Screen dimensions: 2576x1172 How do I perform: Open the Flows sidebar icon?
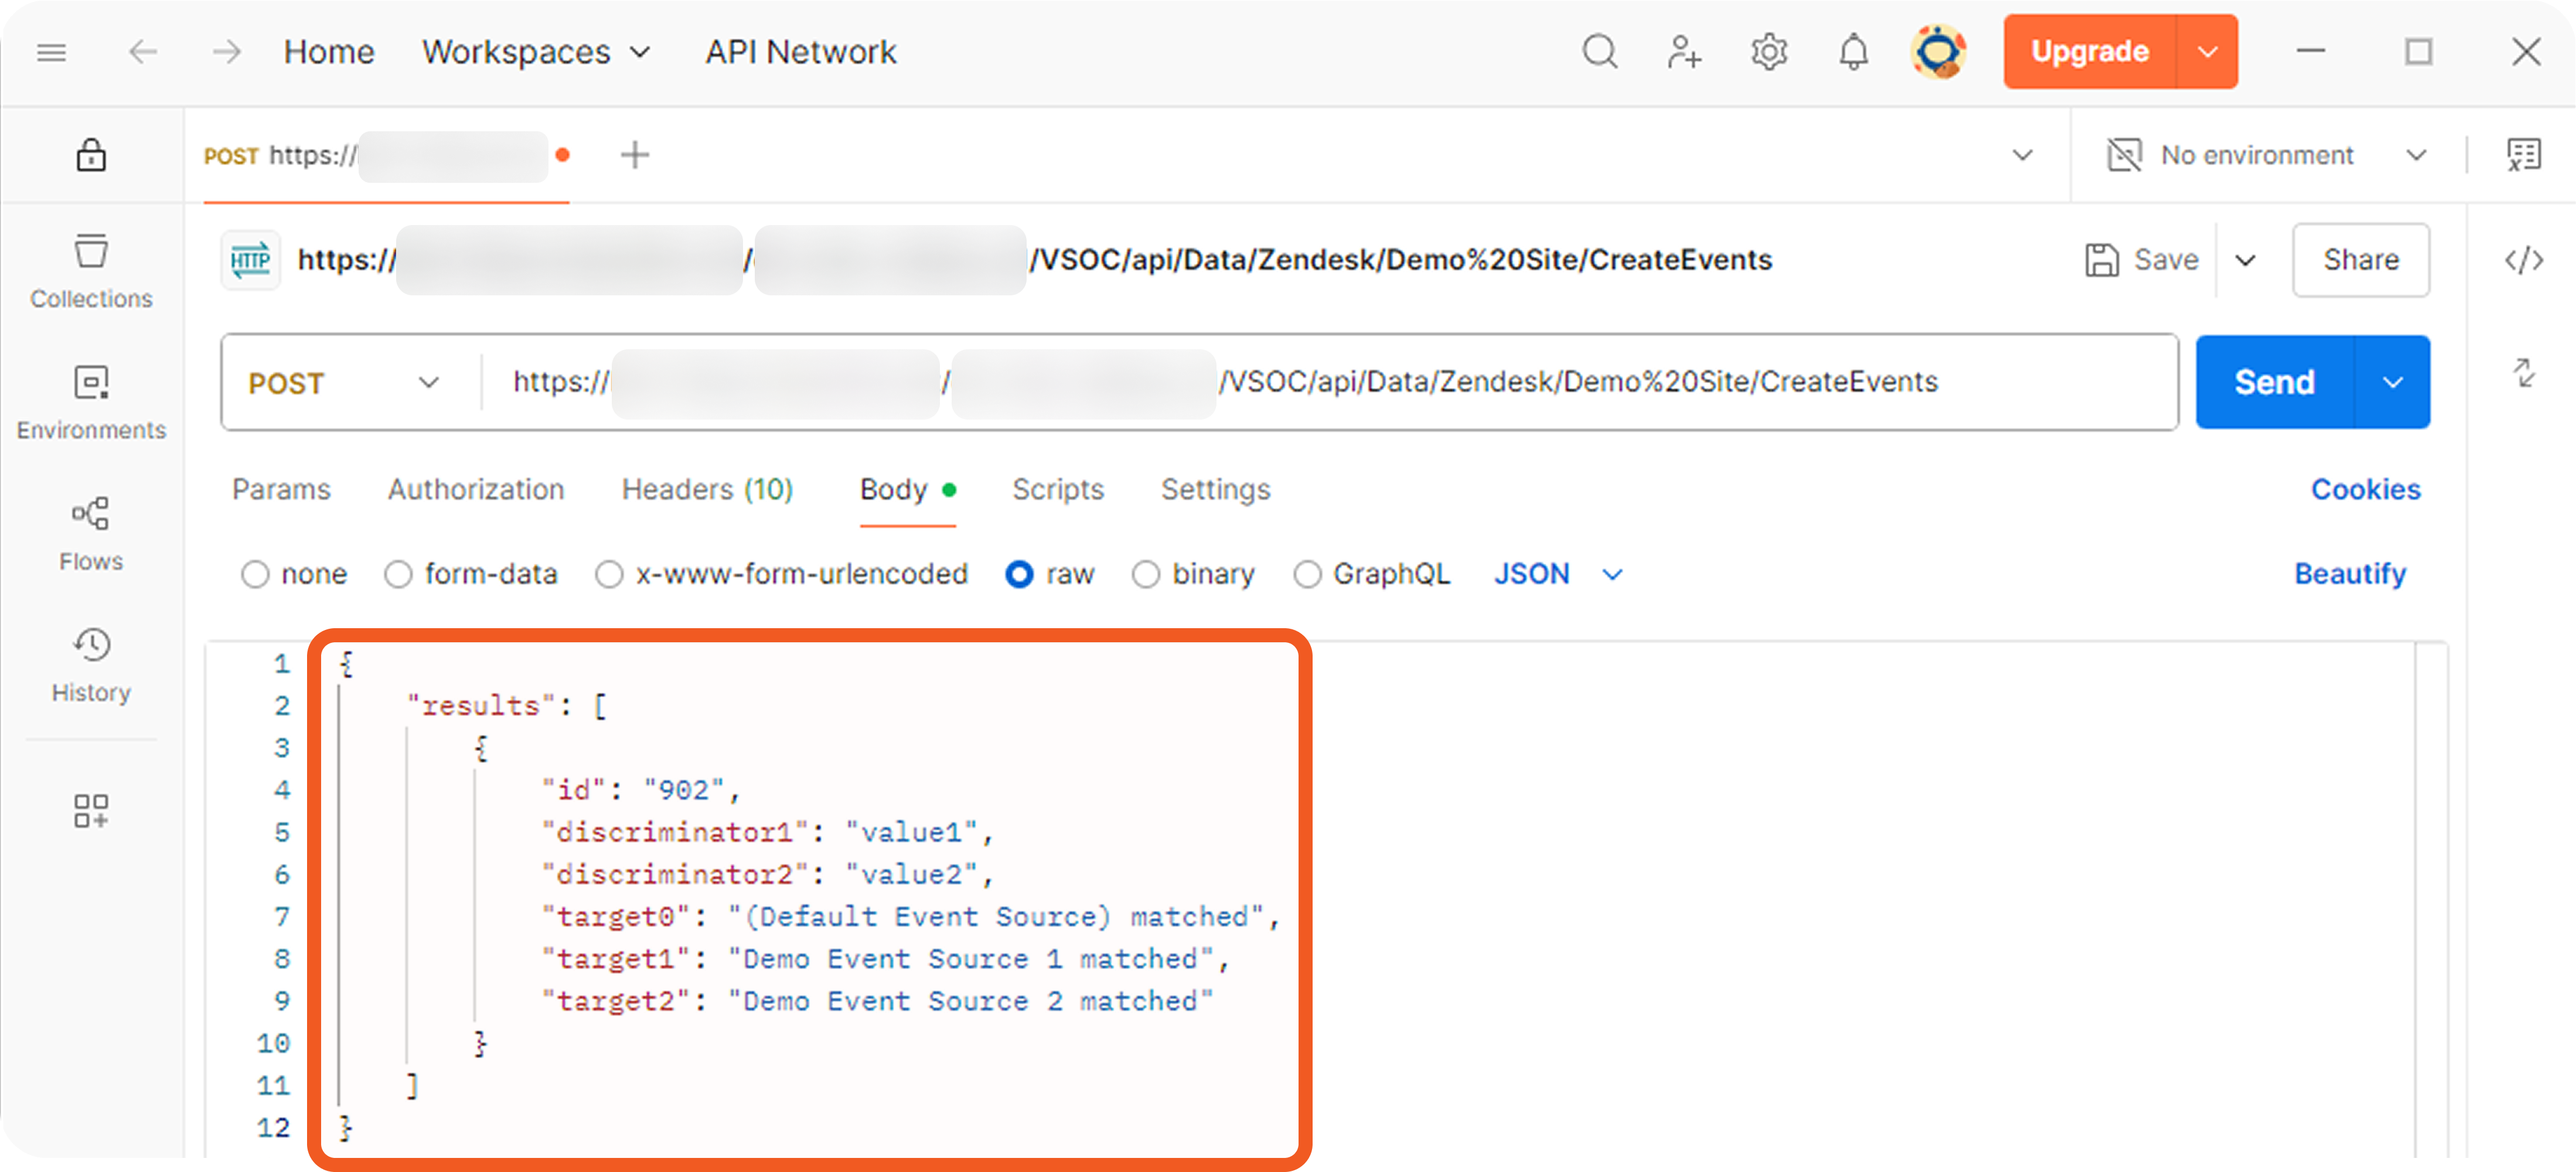[x=91, y=533]
